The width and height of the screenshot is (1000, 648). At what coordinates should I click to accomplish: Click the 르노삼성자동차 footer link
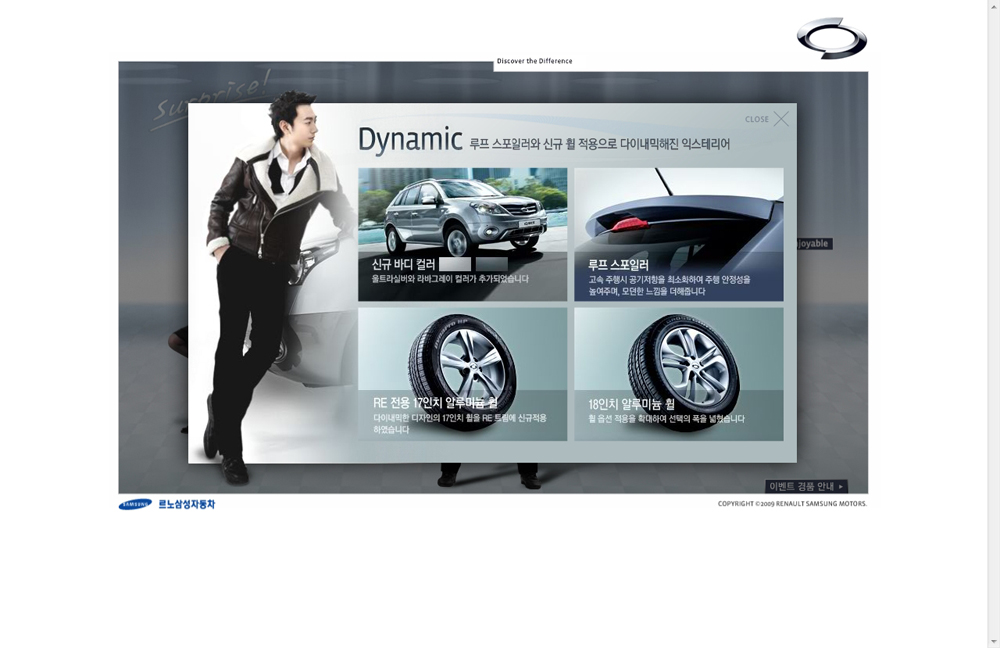(x=186, y=504)
